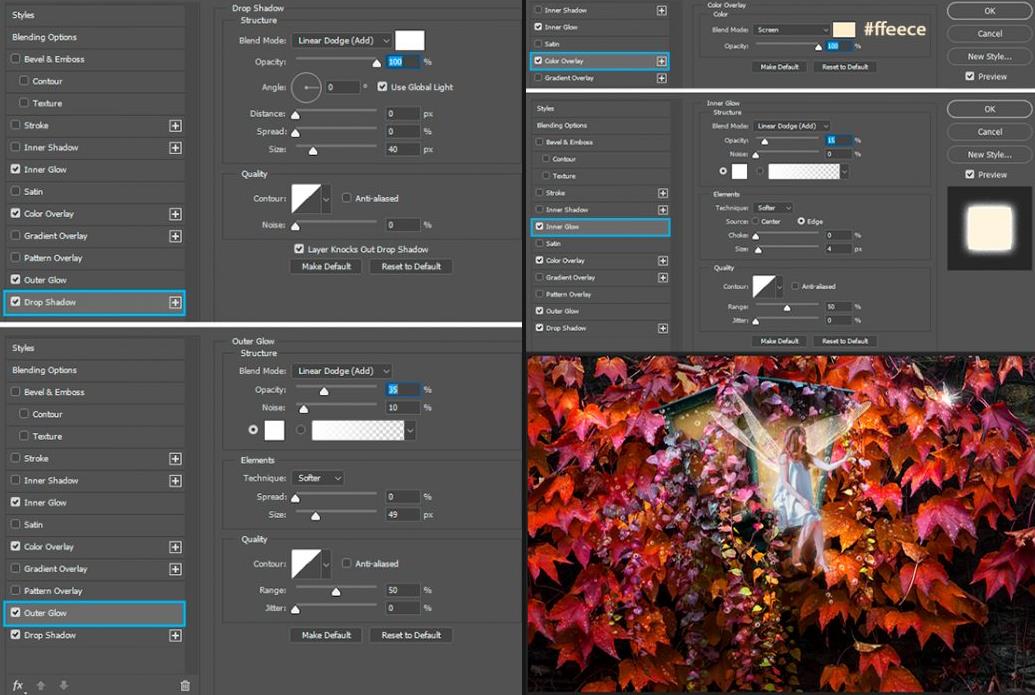Viewport: 1035px width, 695px height.
Task: Toggle Preview checkbox in Color Overlay dialog
Action: [x=970, y=76]
